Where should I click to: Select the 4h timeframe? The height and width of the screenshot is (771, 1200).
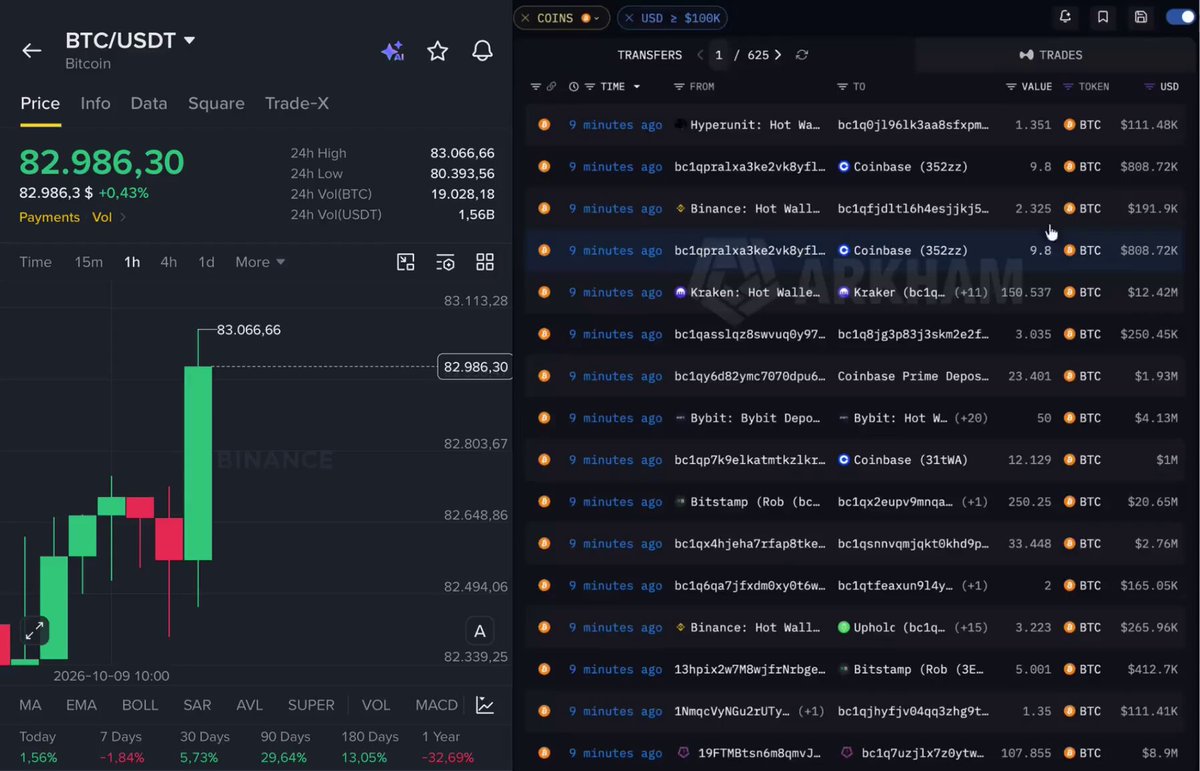point(169,262)
